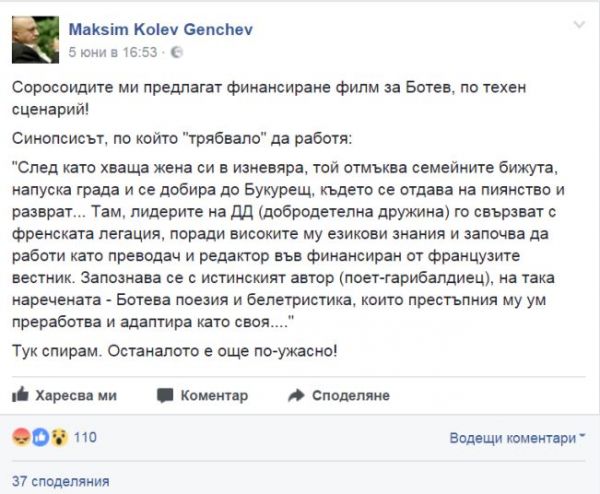The width and height of the screenshot is (600, 494).
Task: Open Maksim Kolev Genchev's profile picture
Action: (35, 40)
